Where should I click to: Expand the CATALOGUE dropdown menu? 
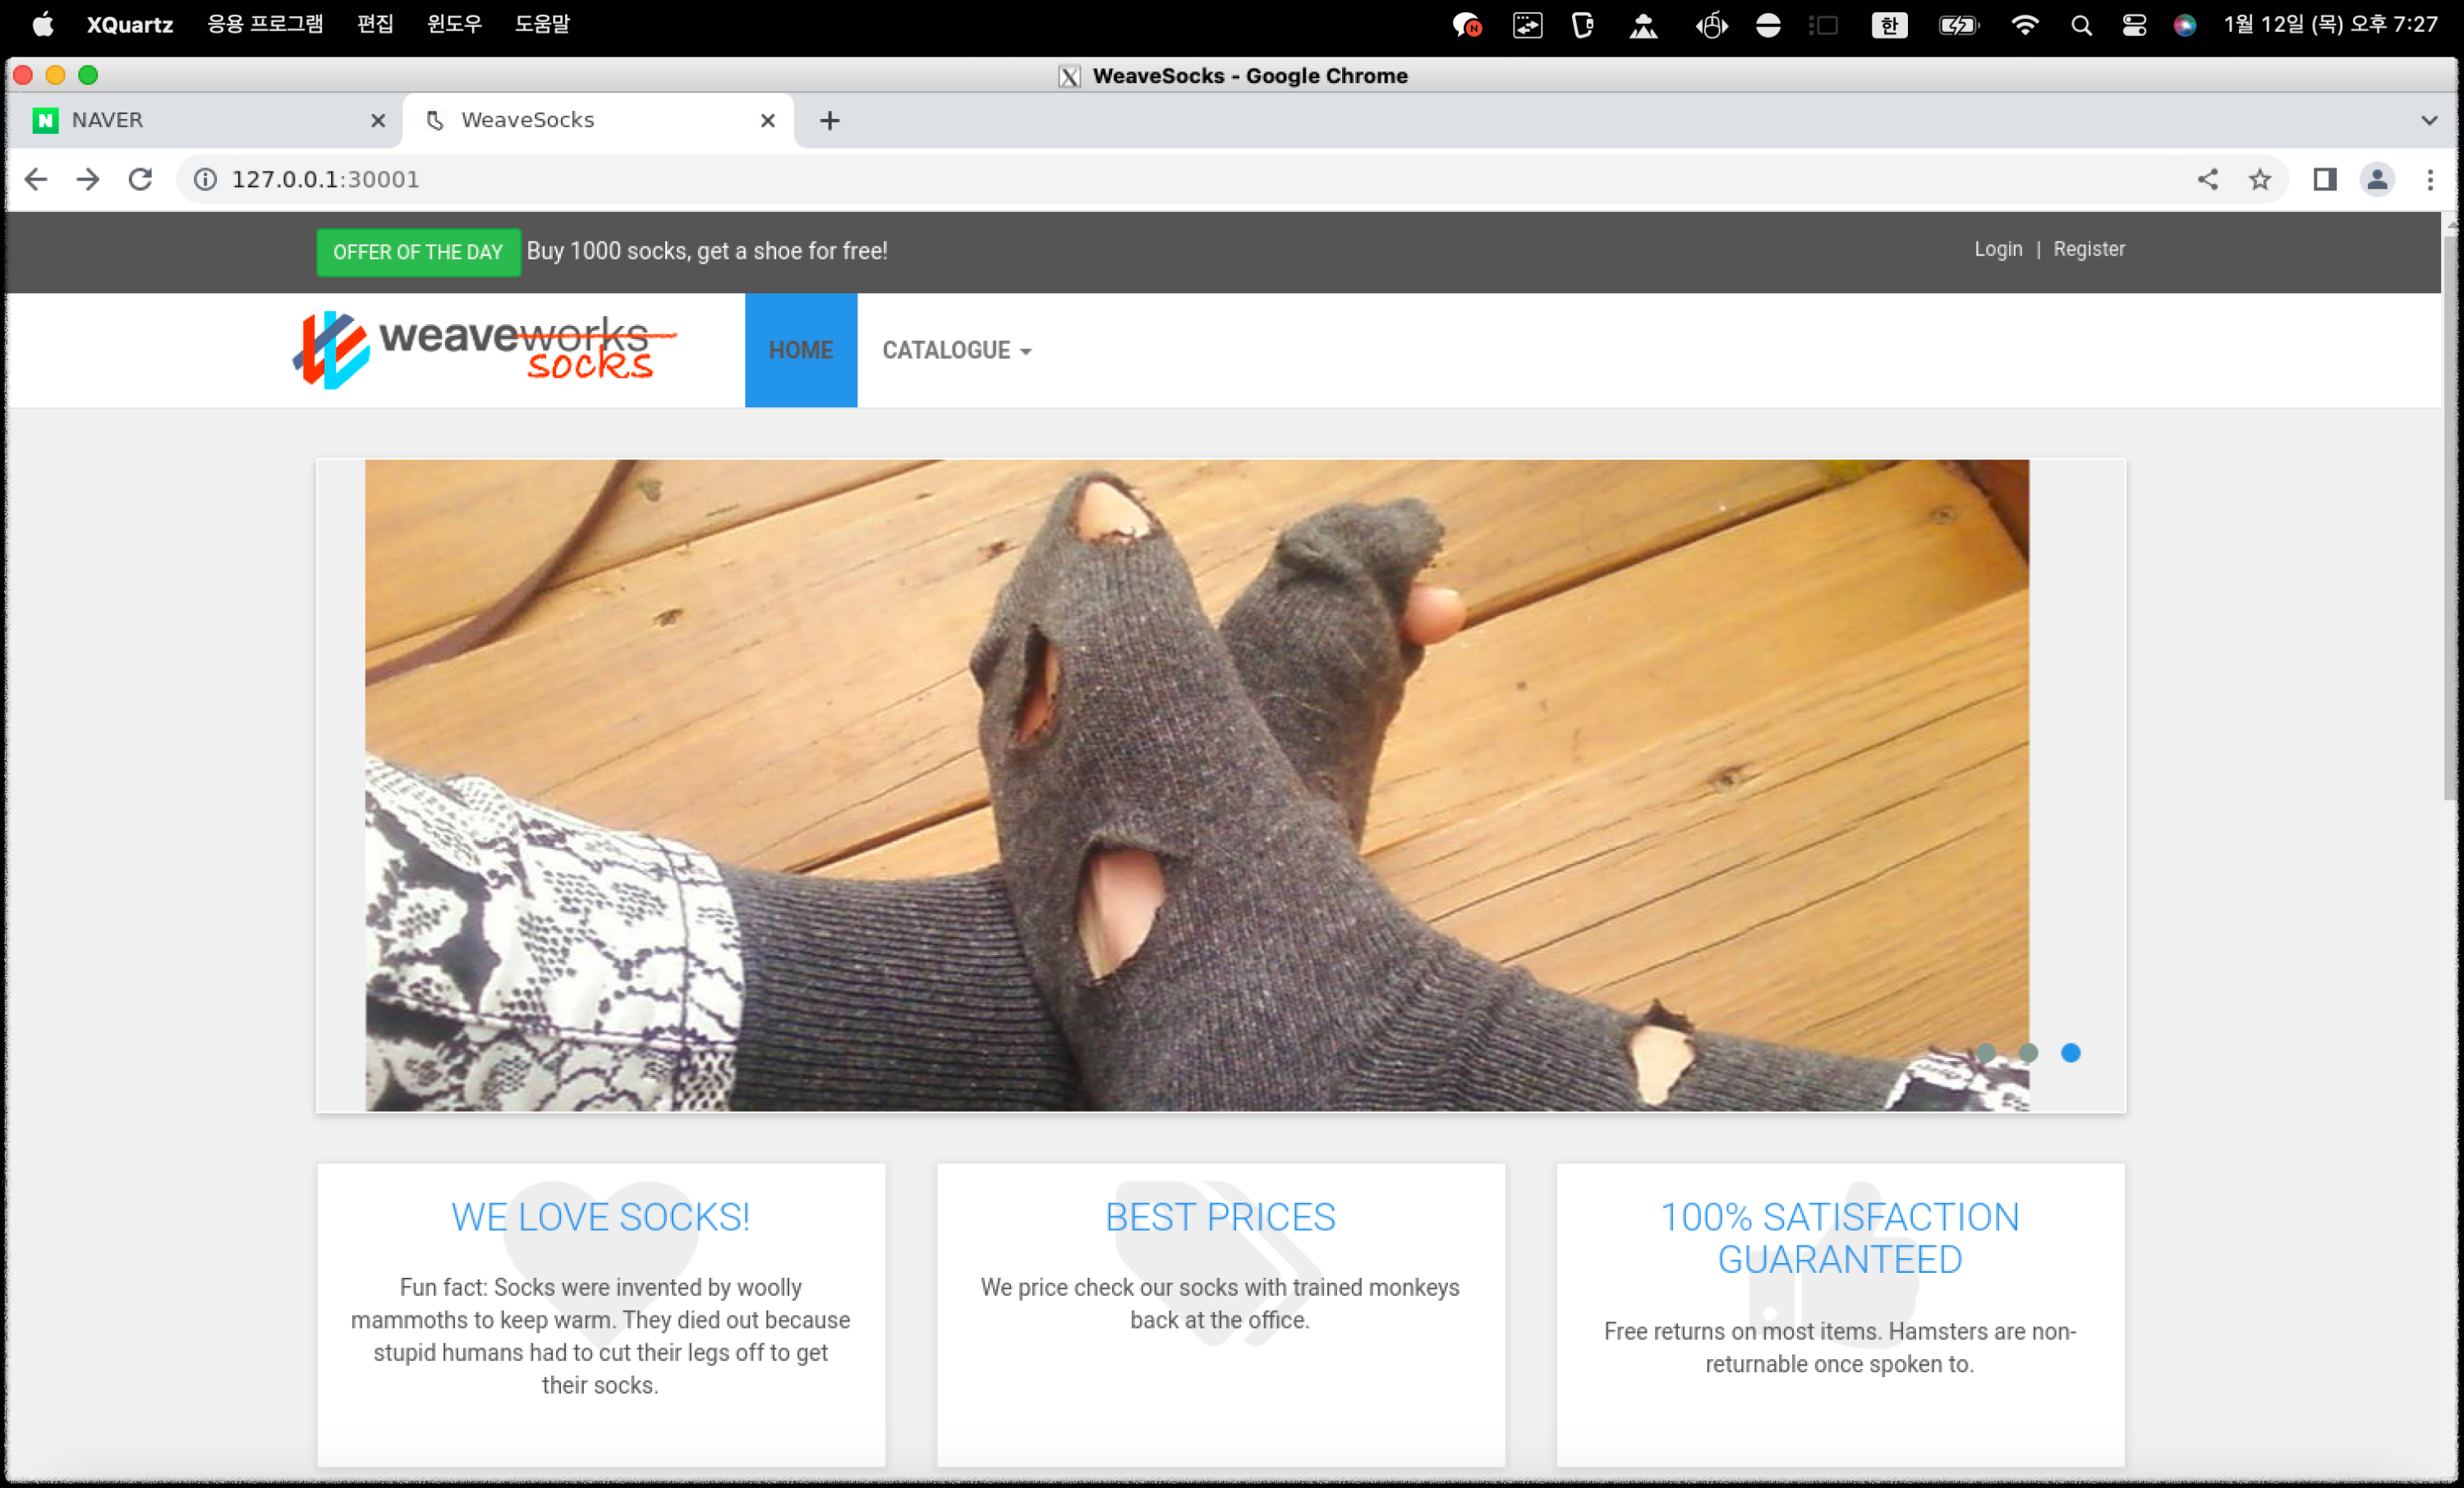956,350
